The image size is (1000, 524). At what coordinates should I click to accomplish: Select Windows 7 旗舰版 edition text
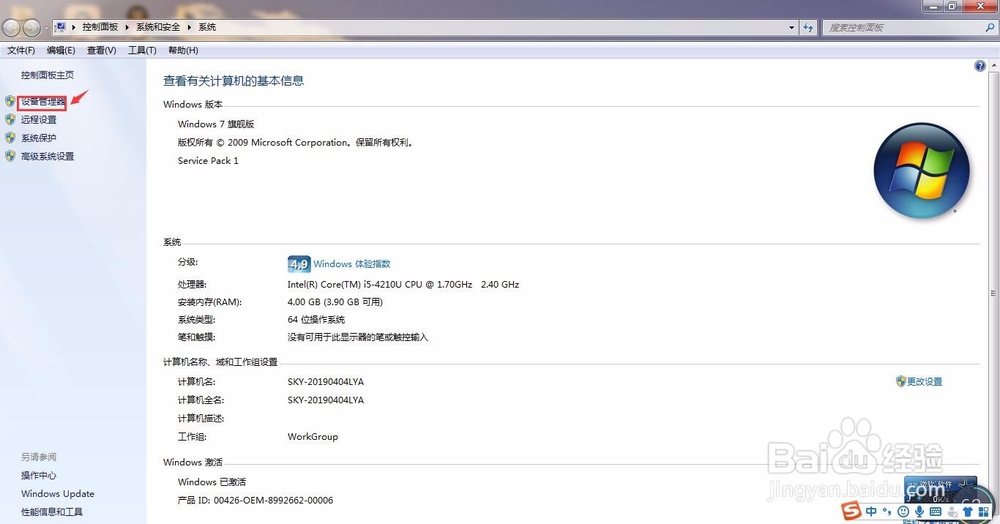[216, 124]
